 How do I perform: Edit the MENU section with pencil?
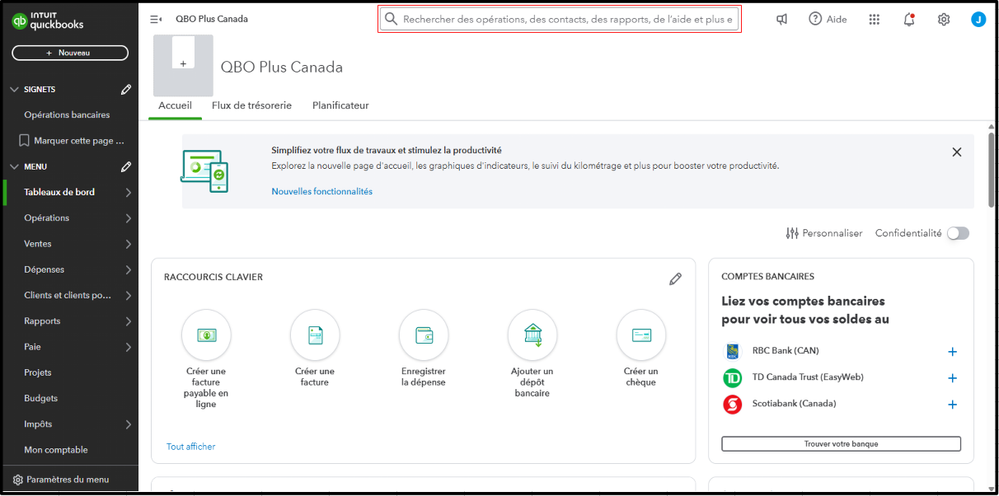click(x=126, y=167)
